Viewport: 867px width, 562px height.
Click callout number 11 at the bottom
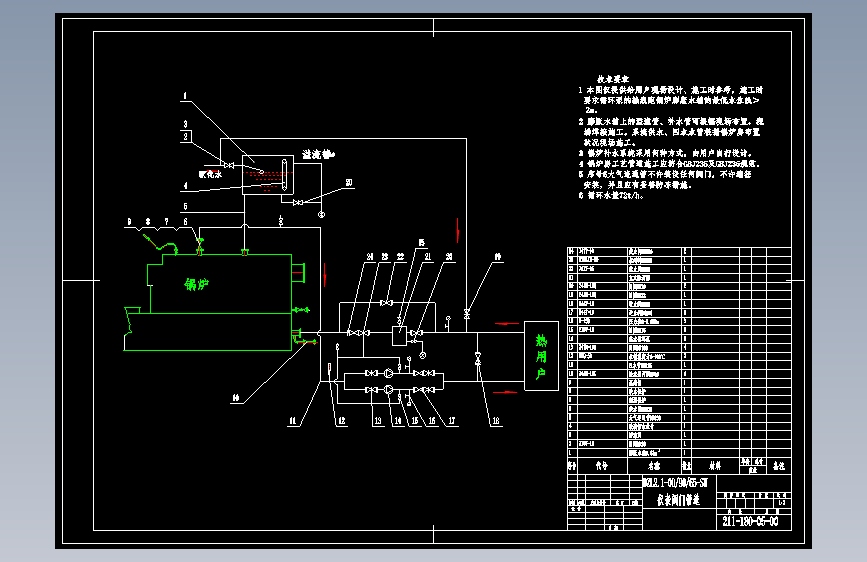pos(293,420)
